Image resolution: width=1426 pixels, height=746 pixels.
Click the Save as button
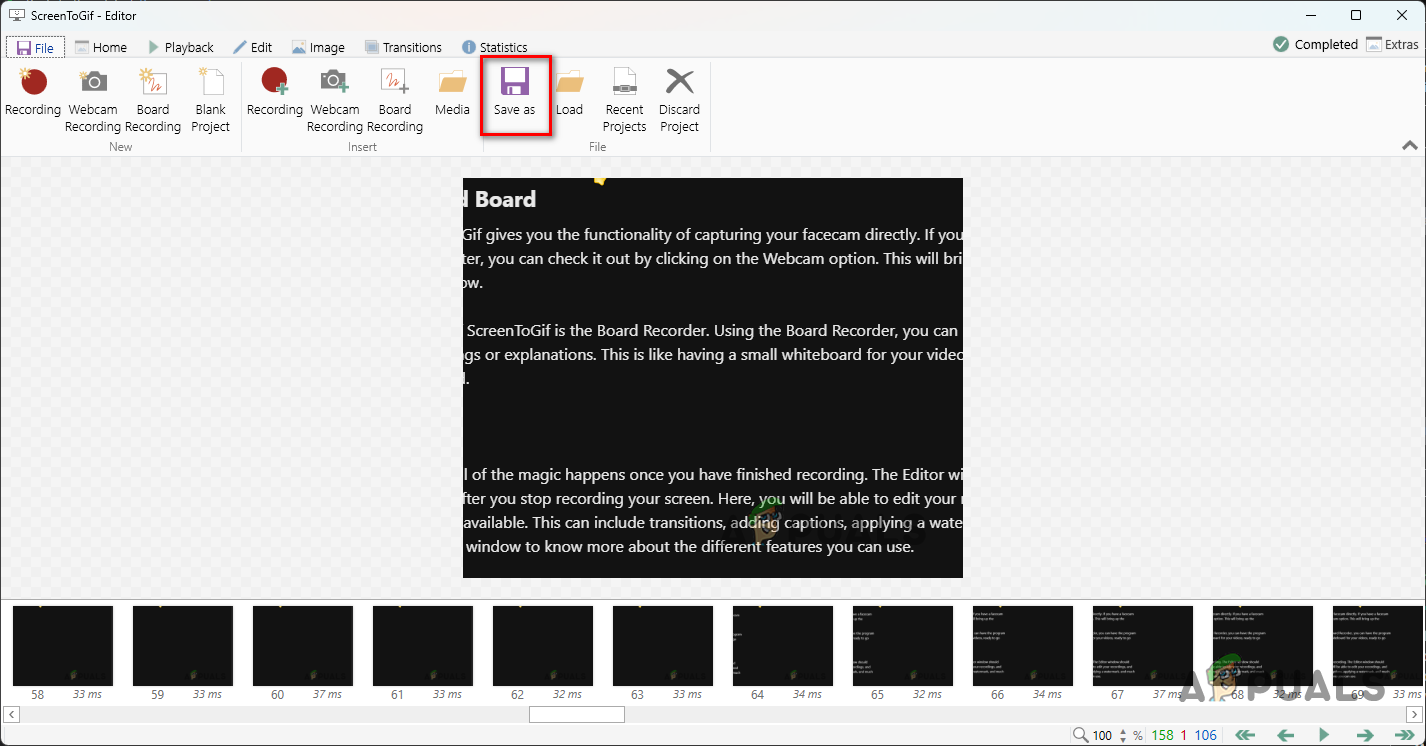[514, 94]
